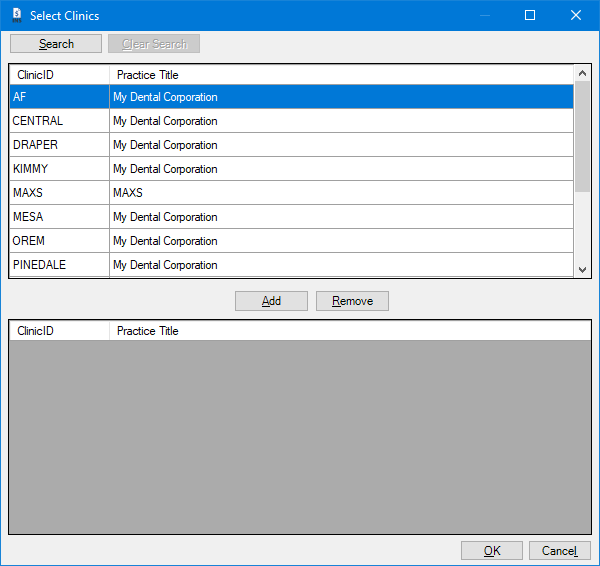Sort by upper ClinicID column header
The height and width of the screenshot is (566, 600).
pyautogui.click(x=59, y=75)
